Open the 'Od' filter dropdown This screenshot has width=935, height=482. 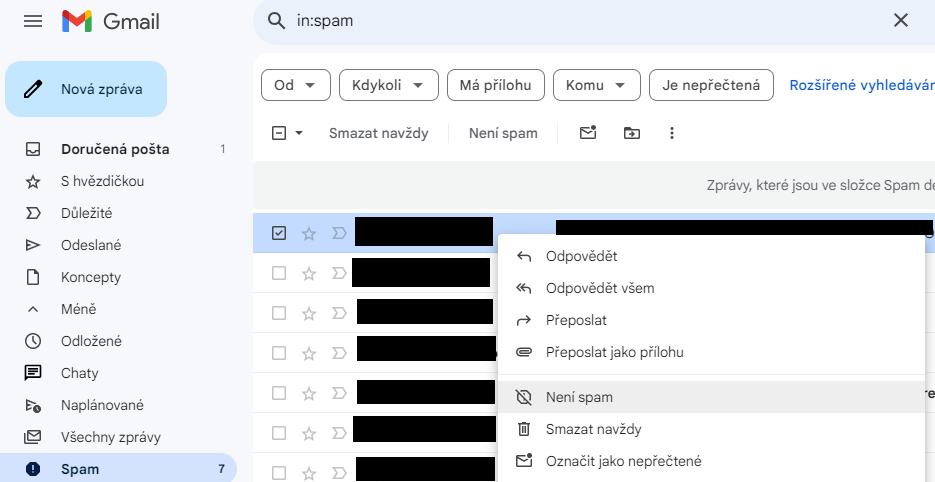[295, 85]
